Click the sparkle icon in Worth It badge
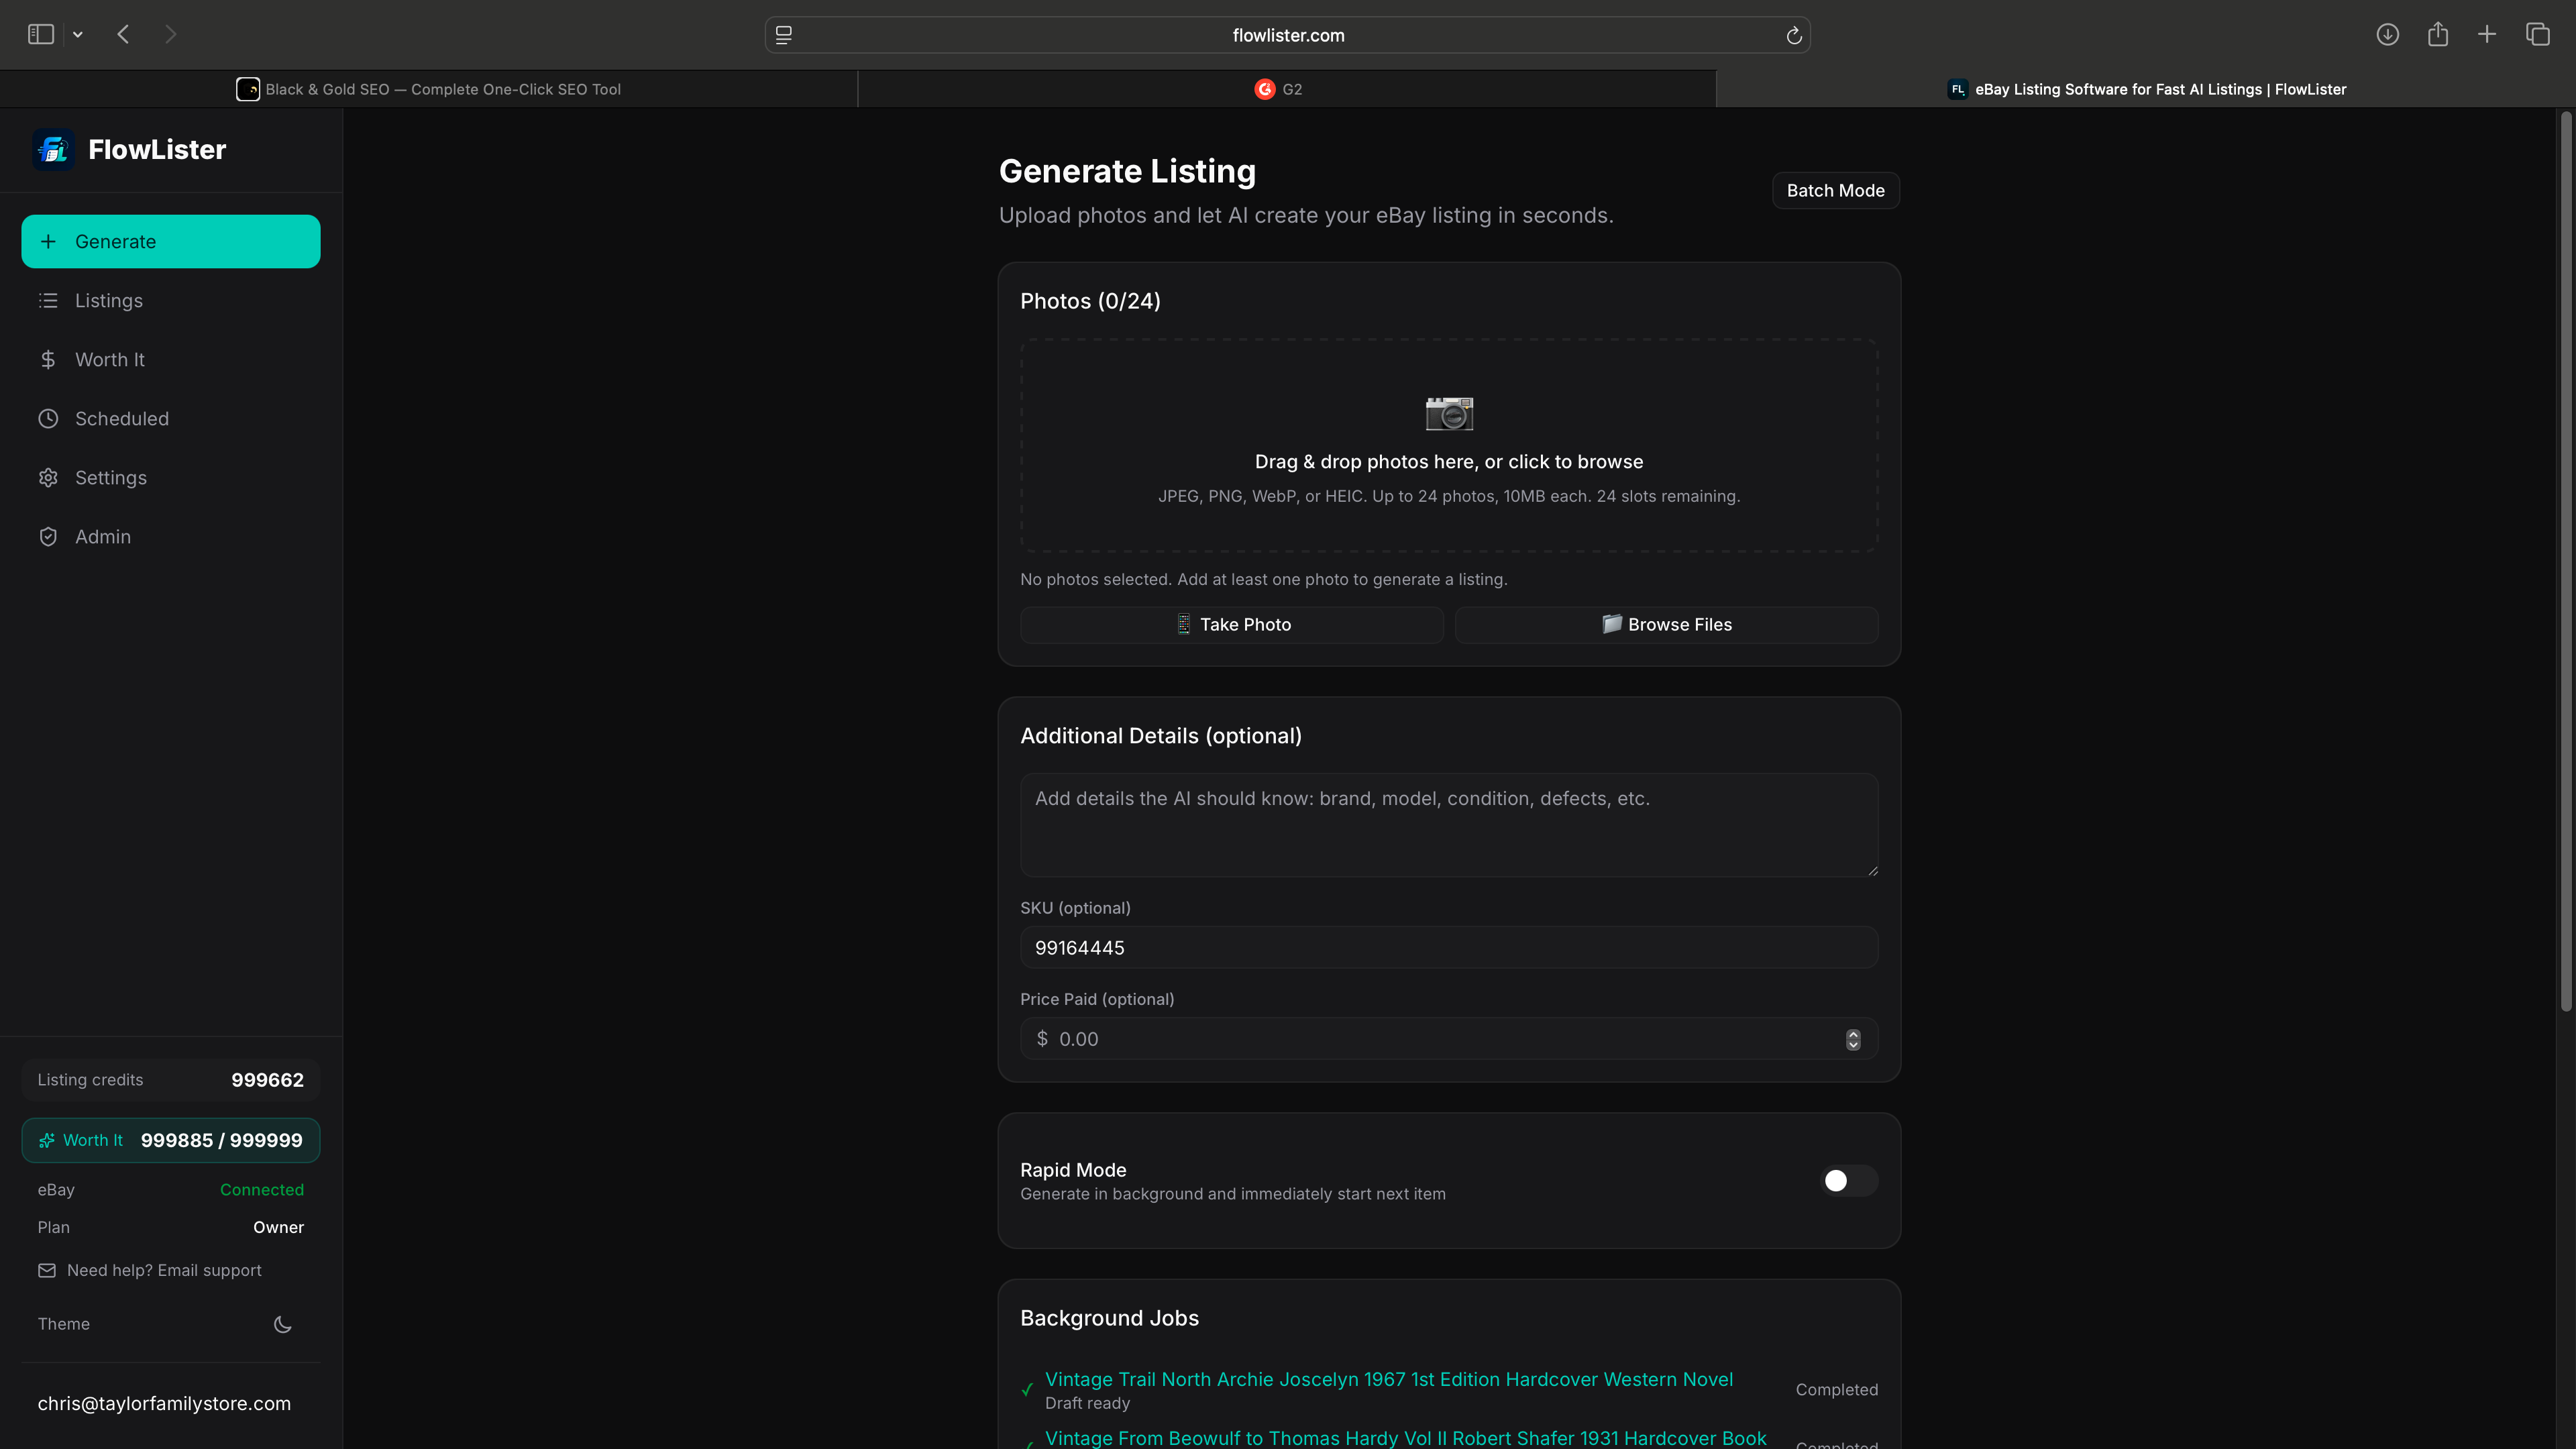Screen dimensions: 2576x1449 (47, 1141)
